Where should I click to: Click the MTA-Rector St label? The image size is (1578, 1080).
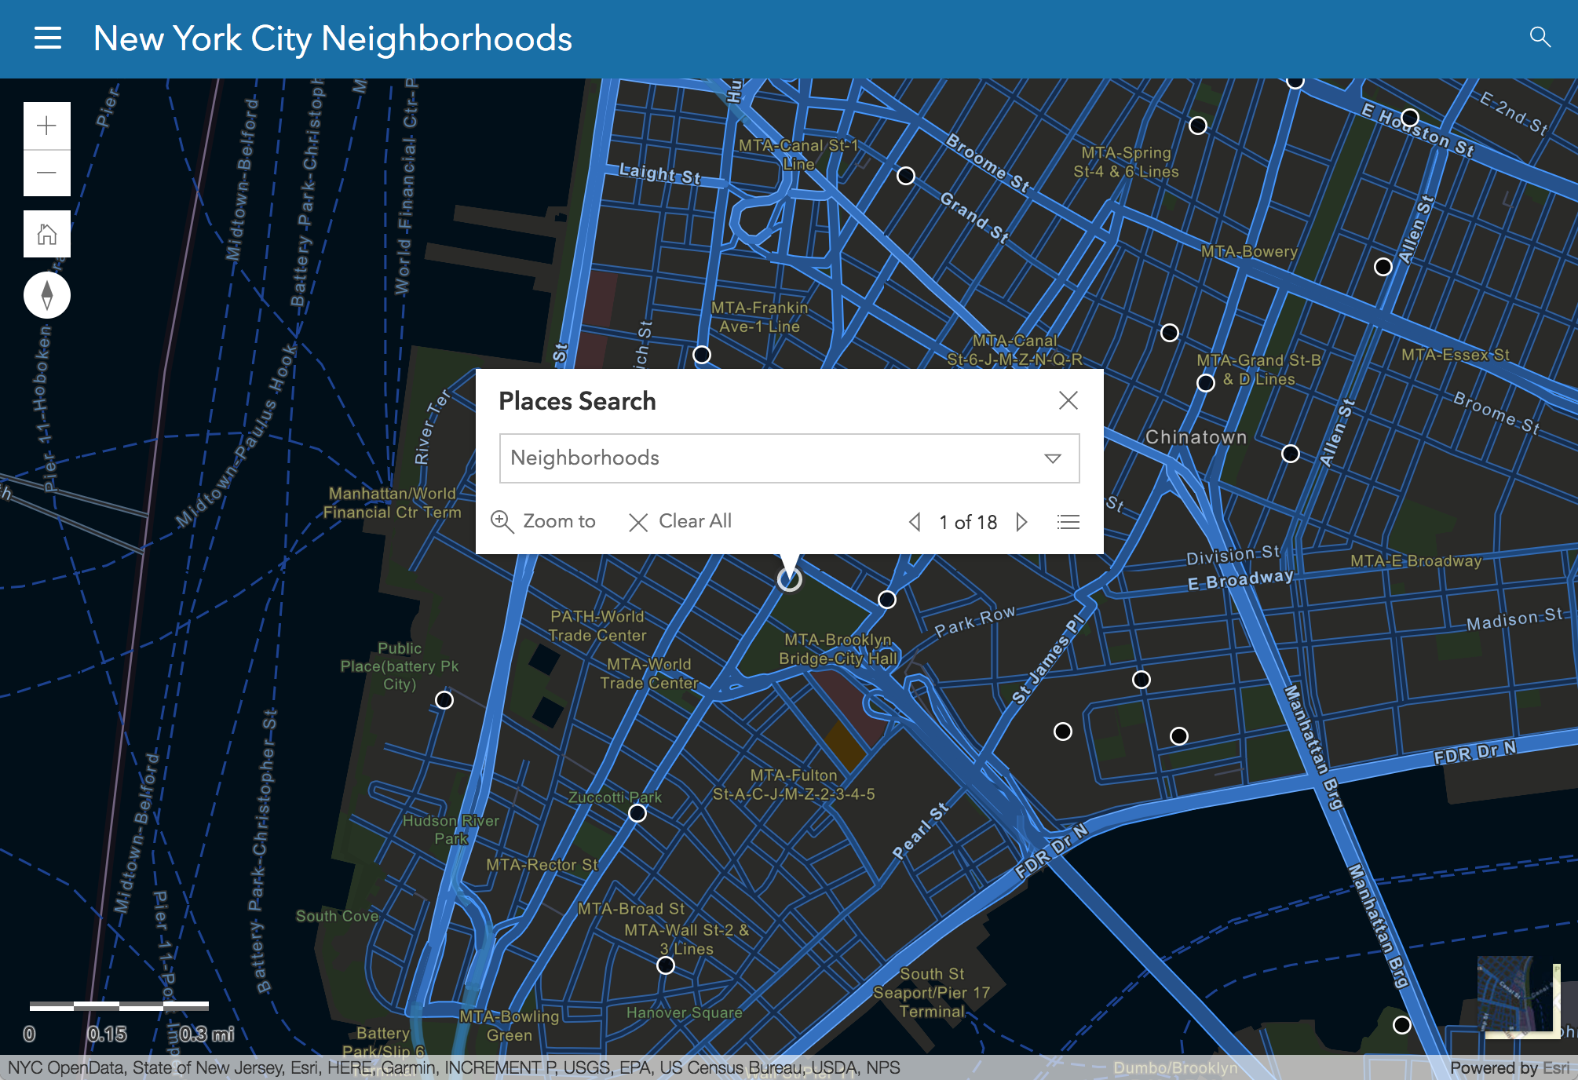(x=542, y=865)
